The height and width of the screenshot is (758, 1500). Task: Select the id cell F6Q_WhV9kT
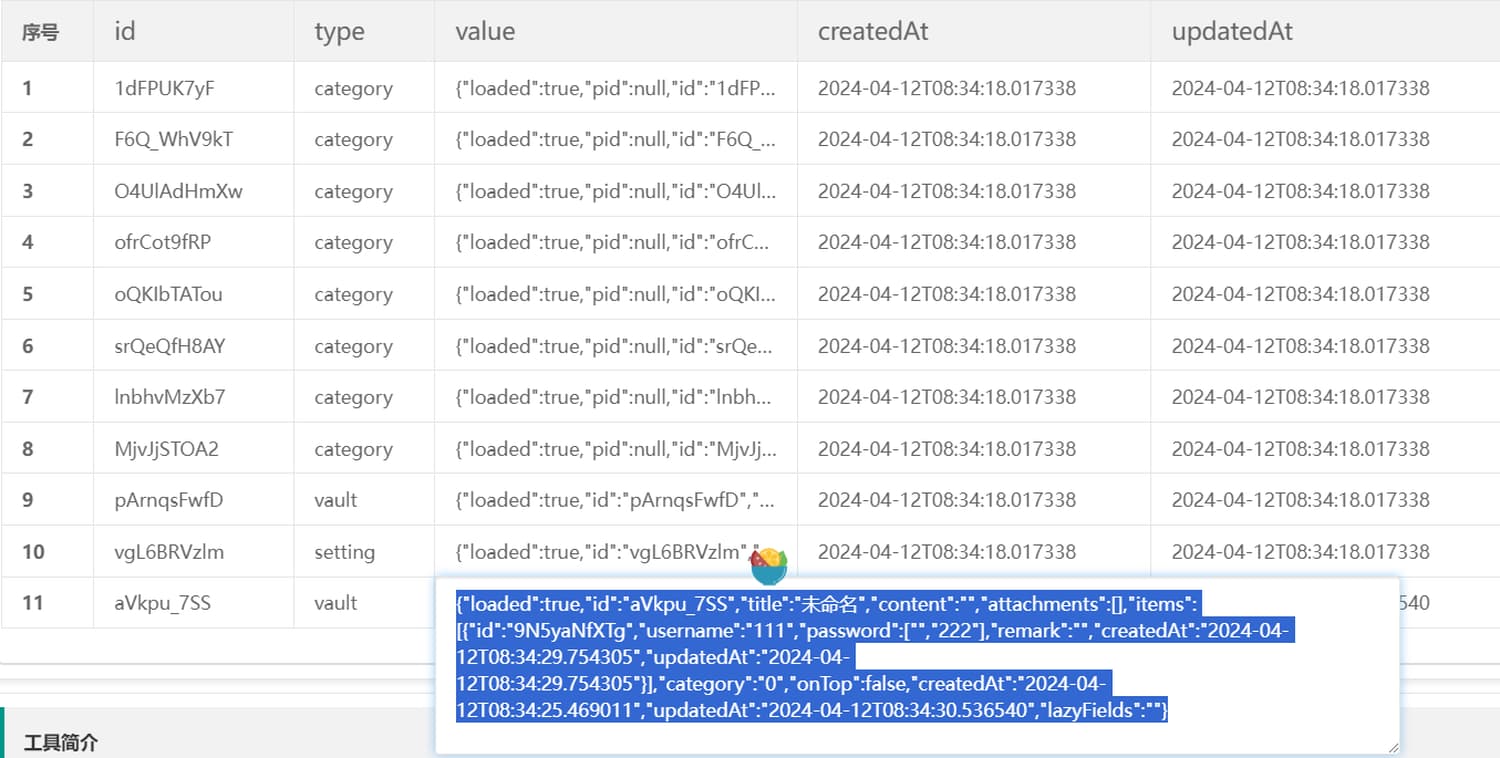tap(174, 139)
